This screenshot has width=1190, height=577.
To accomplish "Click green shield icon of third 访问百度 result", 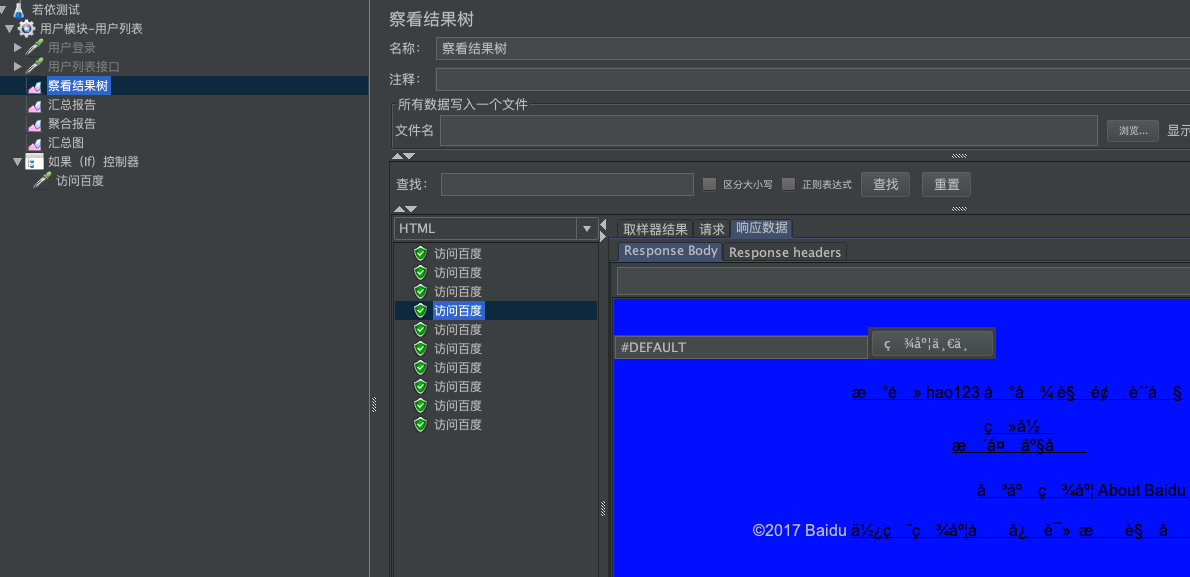I will click(420, 292).
